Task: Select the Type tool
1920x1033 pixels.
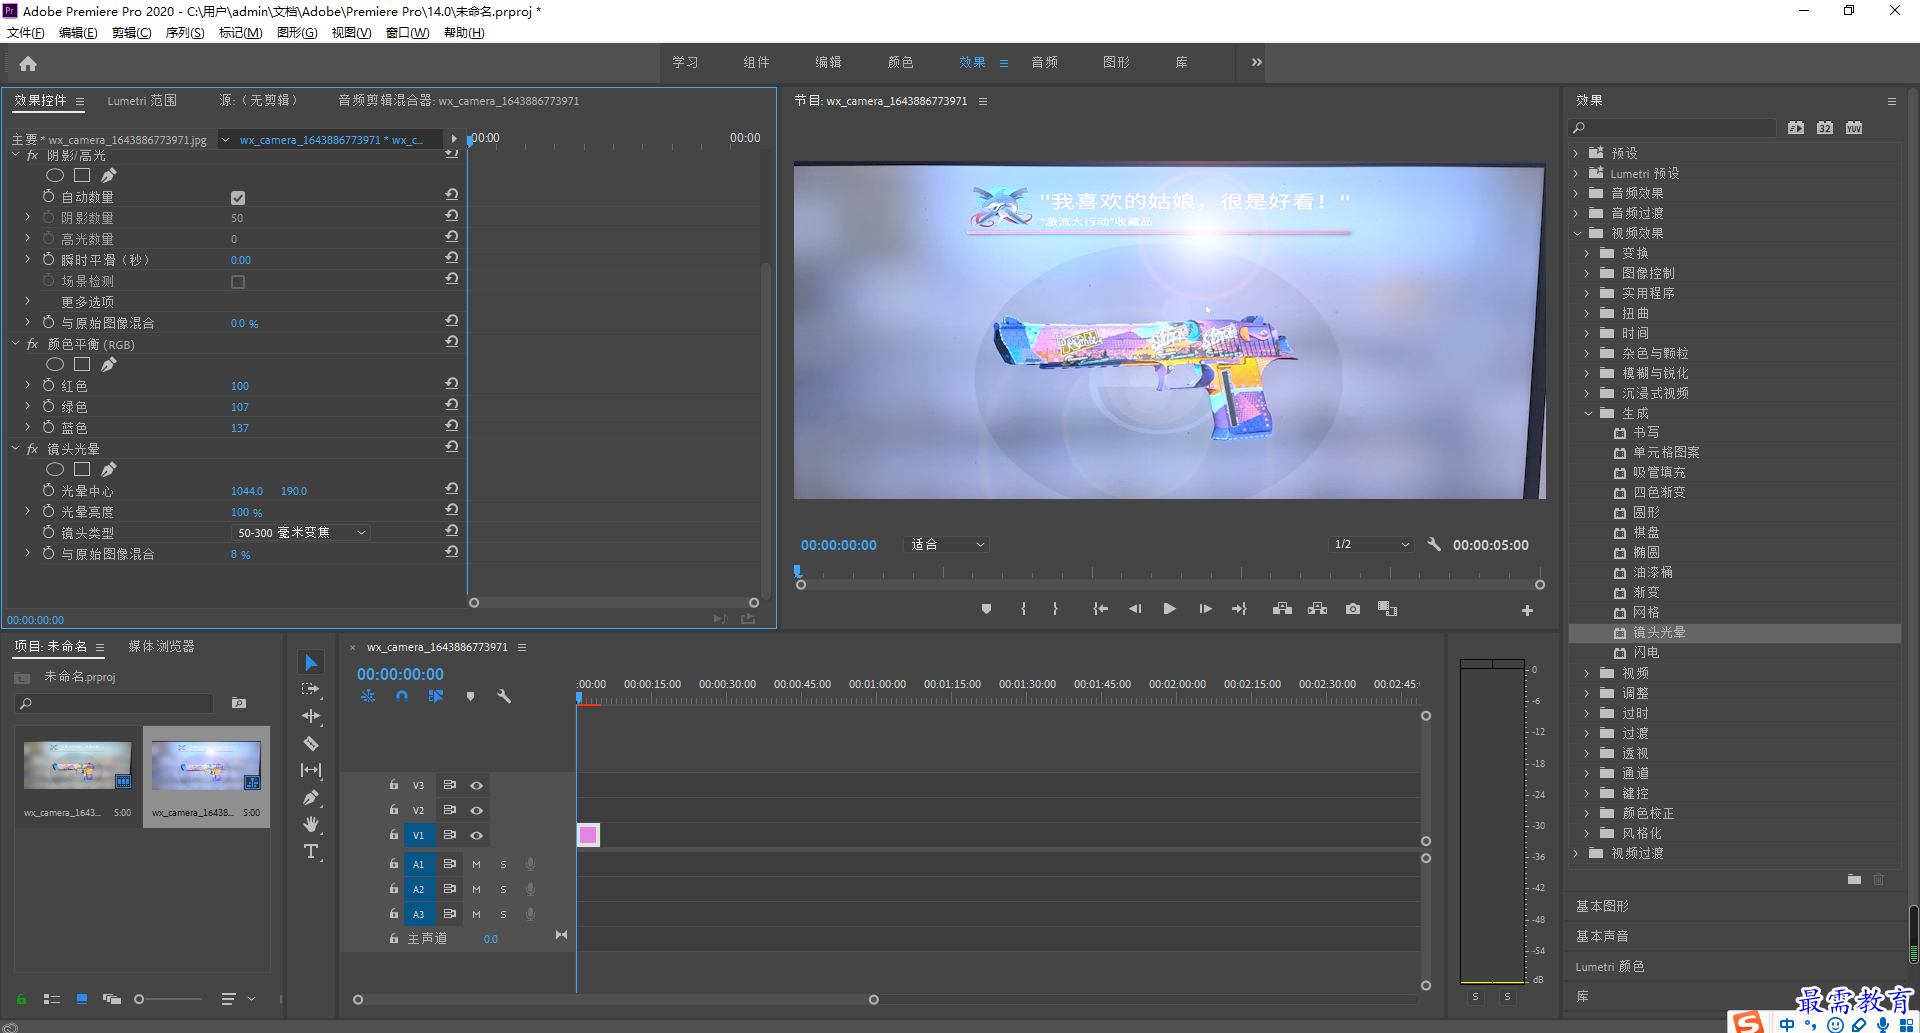Action: 311,851
